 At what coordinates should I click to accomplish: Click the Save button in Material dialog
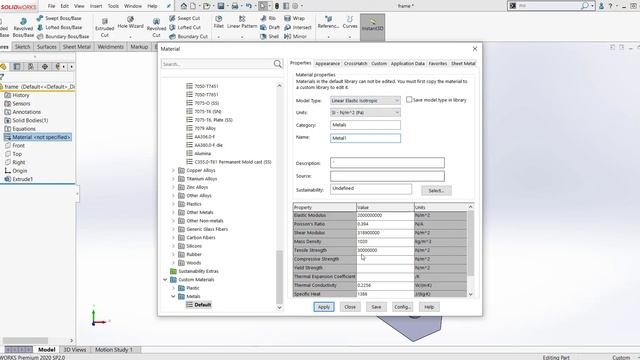pyautogui.click(x=376, y=307)
